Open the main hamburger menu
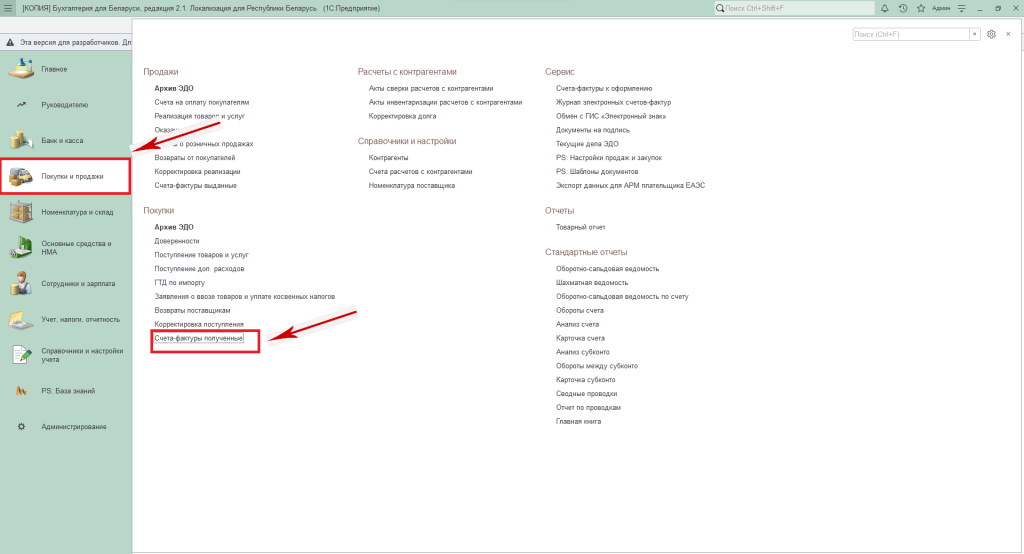 [x=9, y=8]
